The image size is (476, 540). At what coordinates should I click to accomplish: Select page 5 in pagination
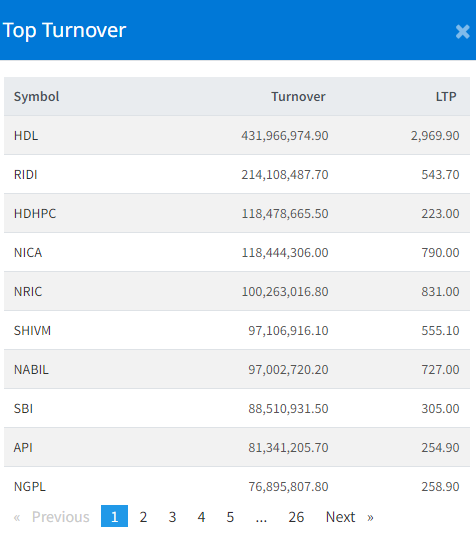[230, 517]
